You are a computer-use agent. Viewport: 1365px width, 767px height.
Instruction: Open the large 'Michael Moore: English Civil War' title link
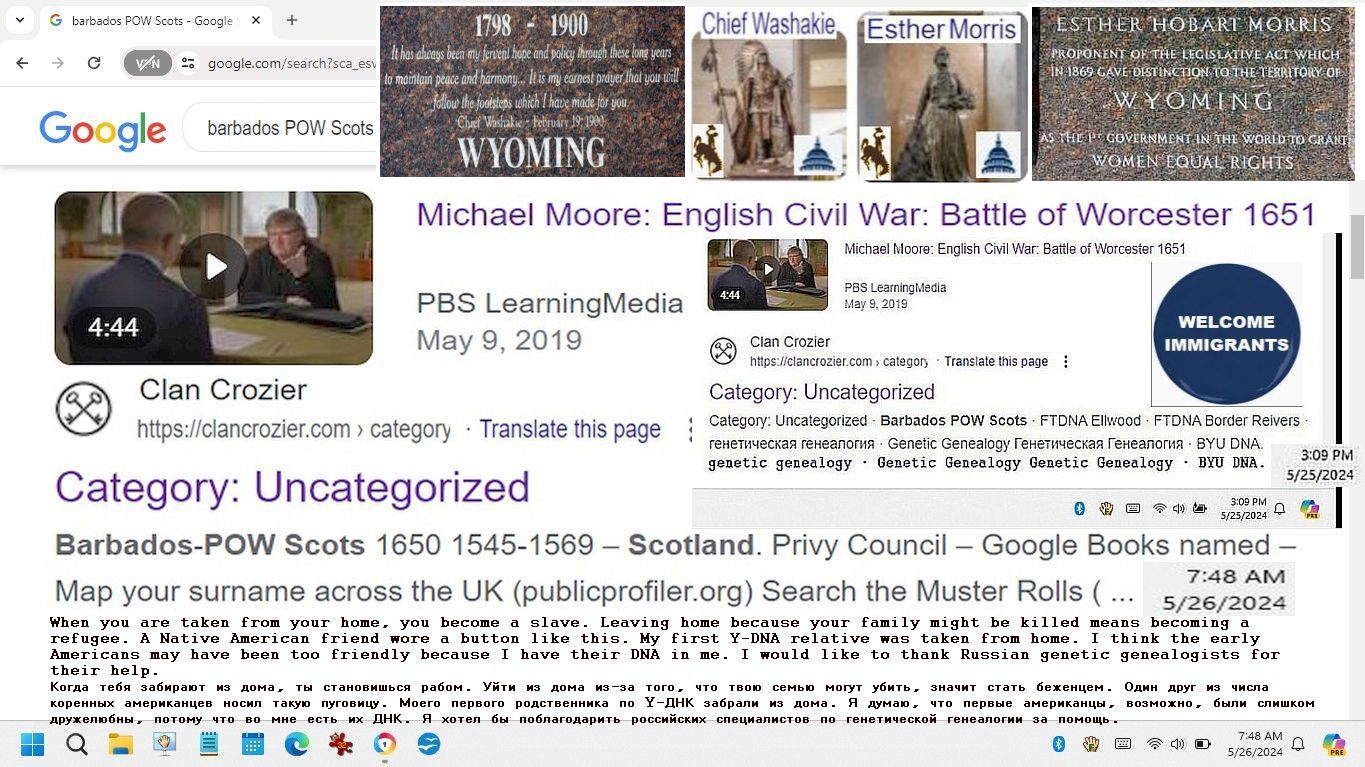pos(866,214)
